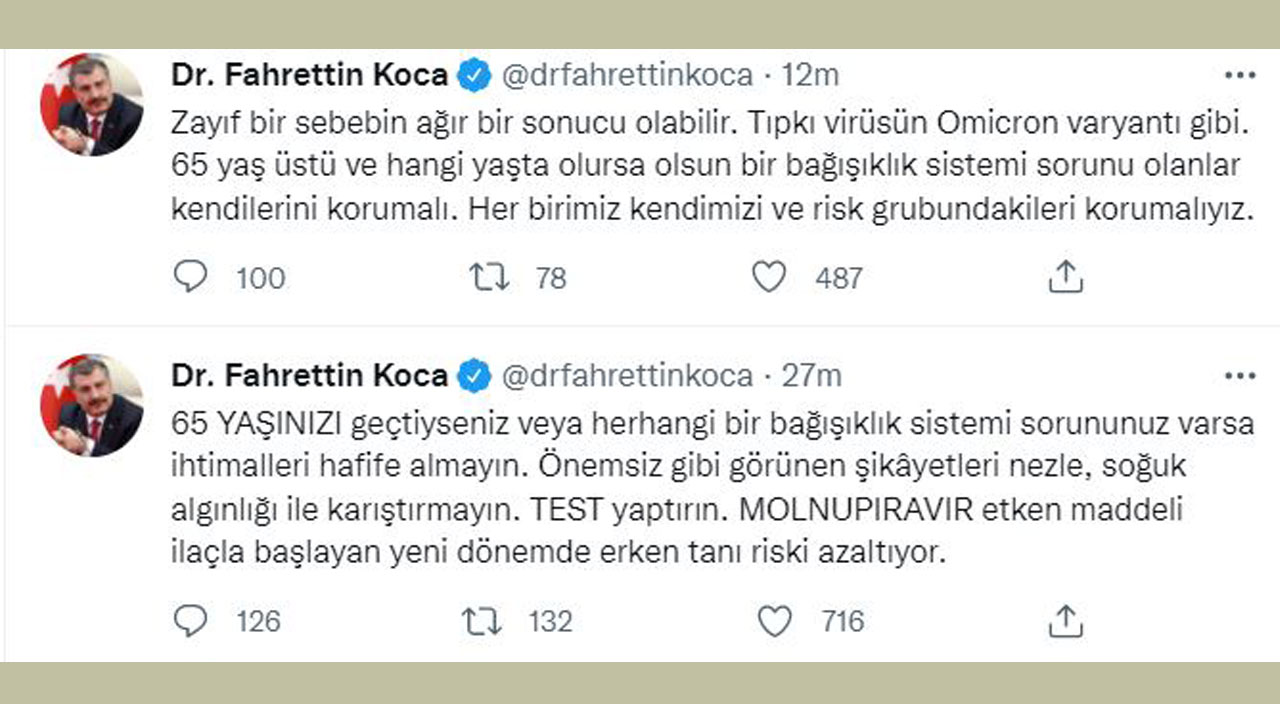Open more options on the 27m tweet

click(x=1240, y=376)
